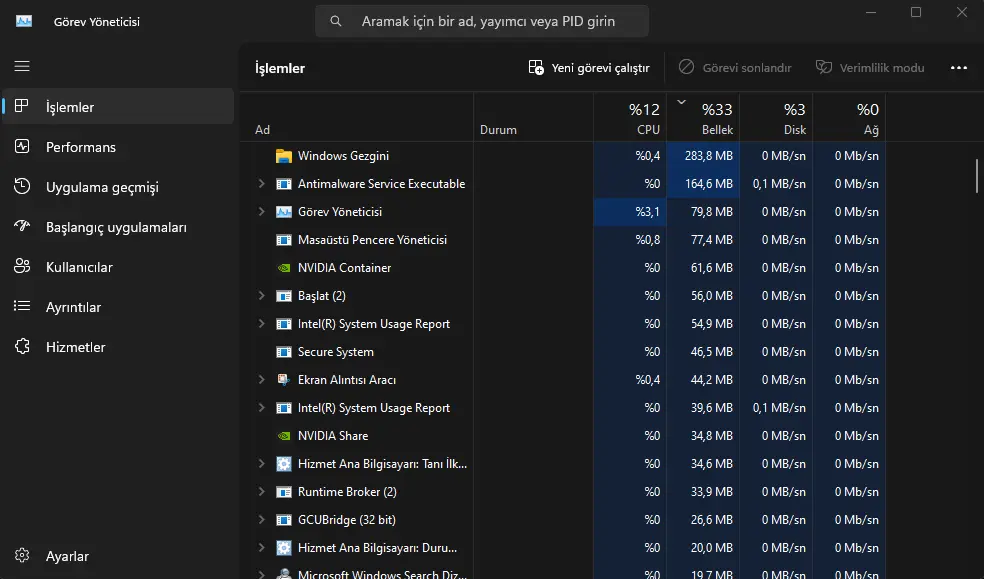Click the Uygulama geçmişi clock icon

click(x=22, y=187)
